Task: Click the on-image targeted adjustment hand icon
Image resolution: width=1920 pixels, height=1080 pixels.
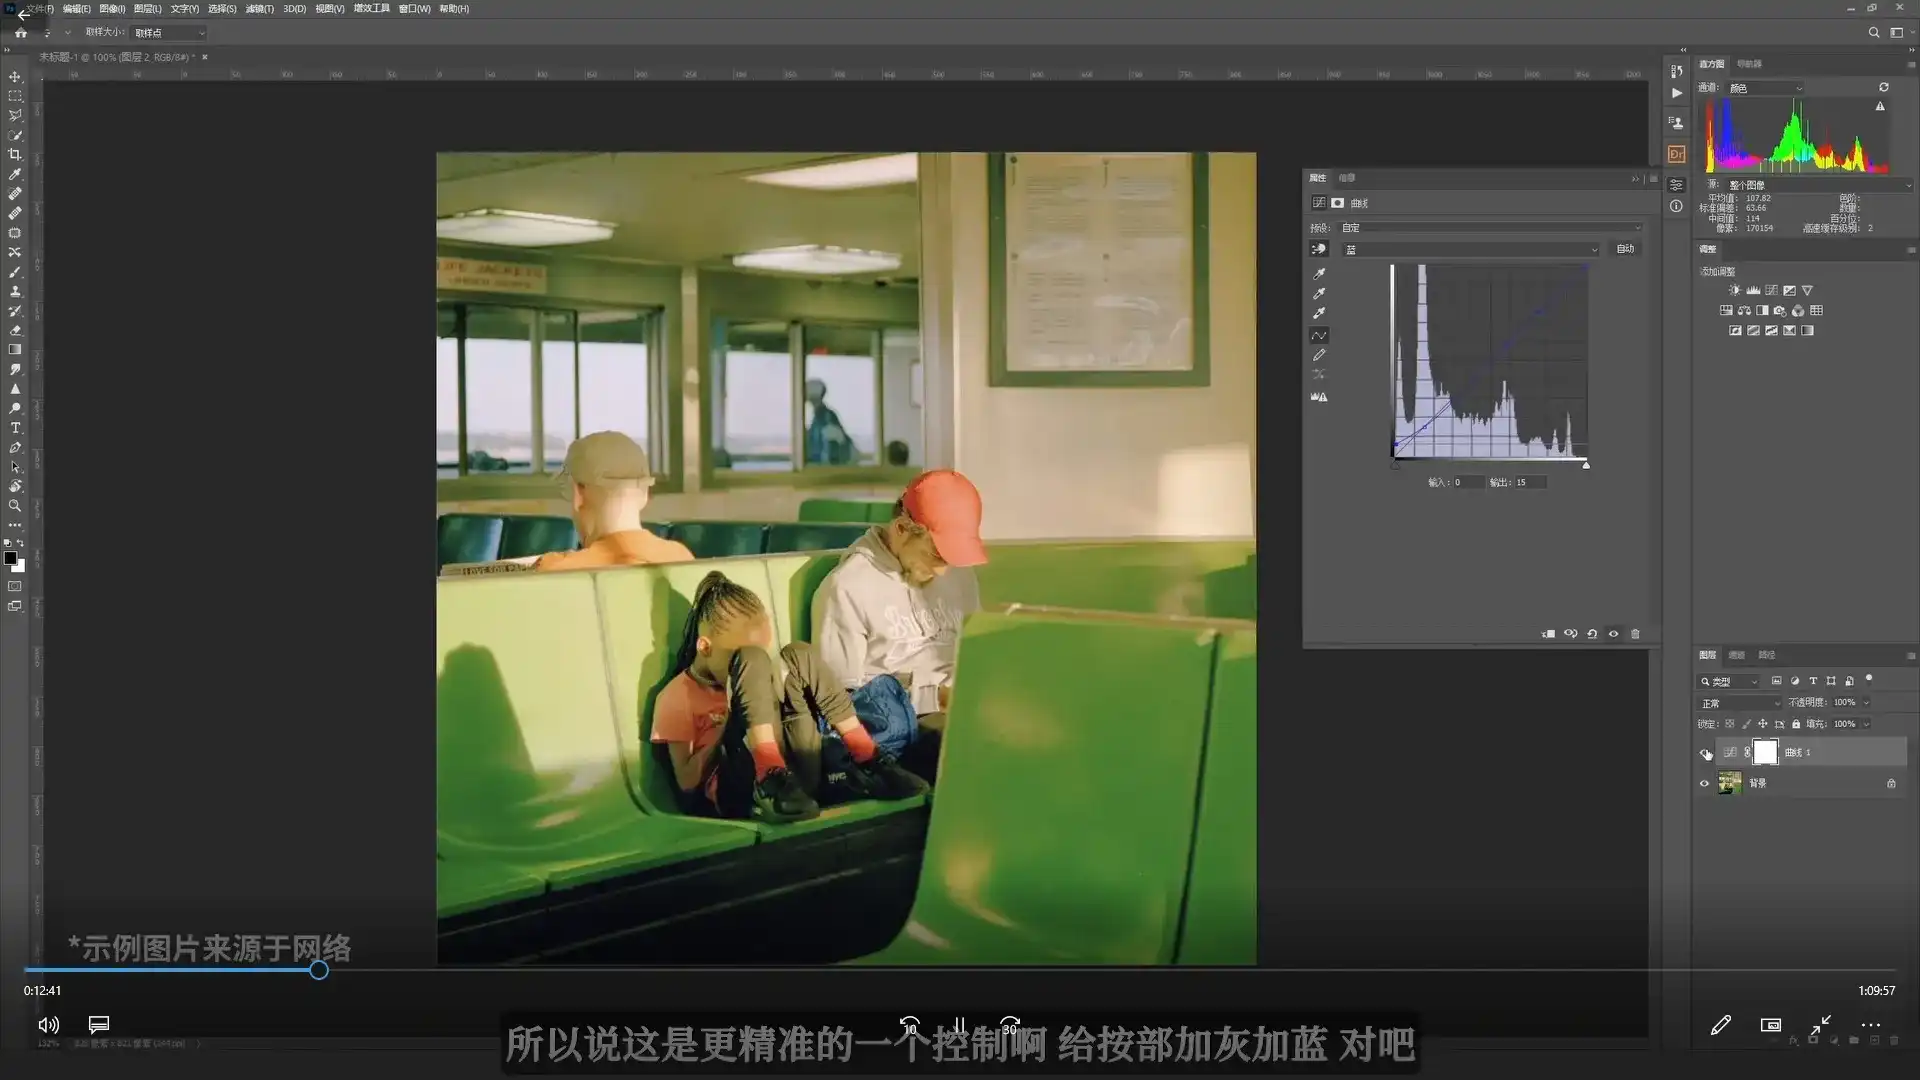Action: tap(1319, 249)
